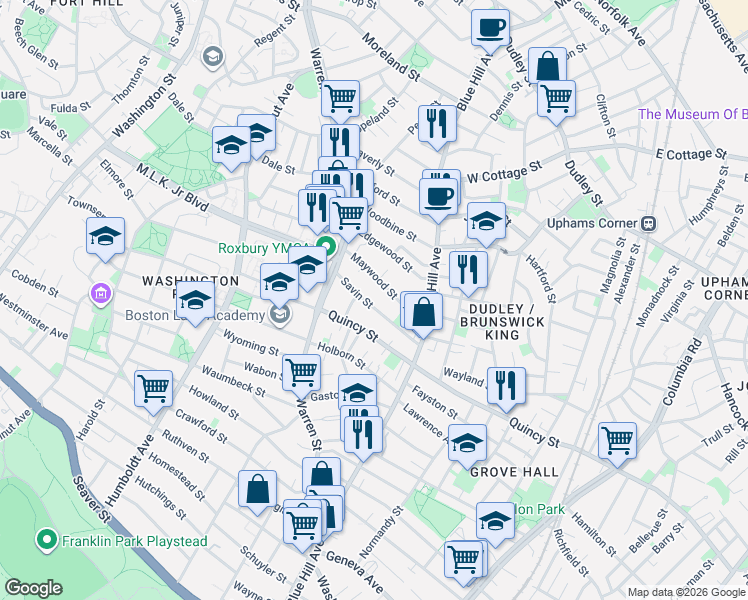This screenshot has height=600, width=748.
Task: Click the Franklin Park Playstead green pin
Action: click(46, 541)
